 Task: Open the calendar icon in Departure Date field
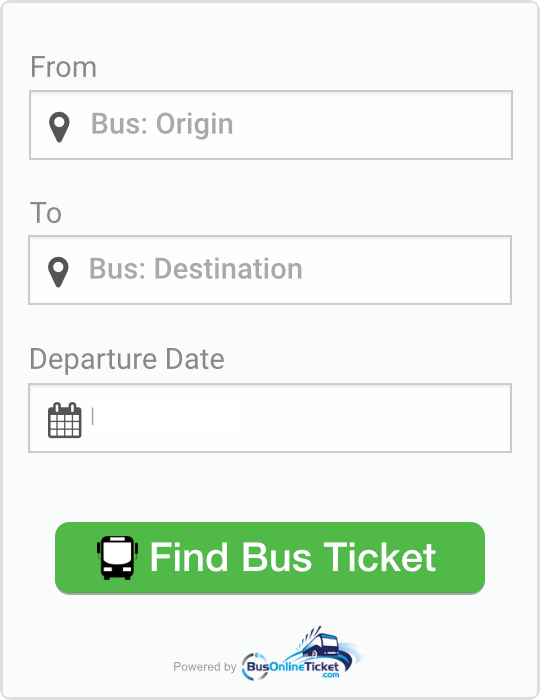pyautogui.click(x=65, y=420)
